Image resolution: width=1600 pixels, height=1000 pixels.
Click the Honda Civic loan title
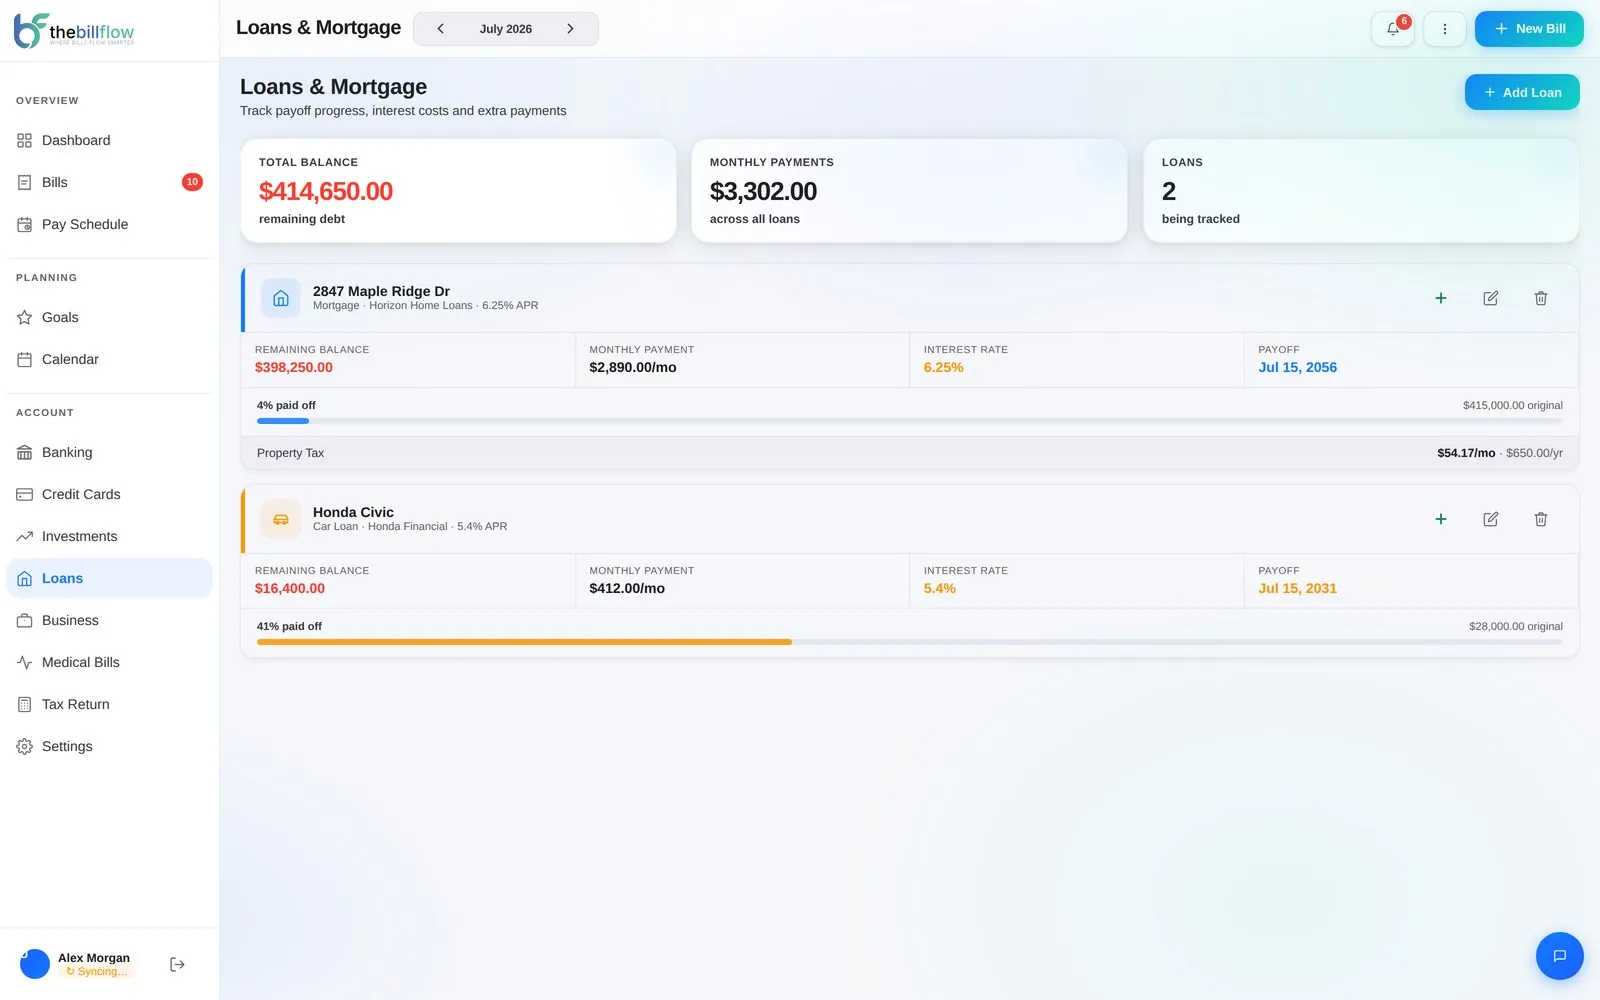353,512
